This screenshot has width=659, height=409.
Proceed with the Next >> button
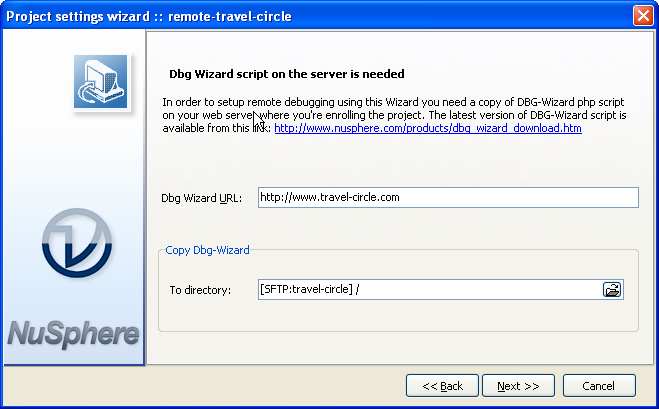pos(518,386)
